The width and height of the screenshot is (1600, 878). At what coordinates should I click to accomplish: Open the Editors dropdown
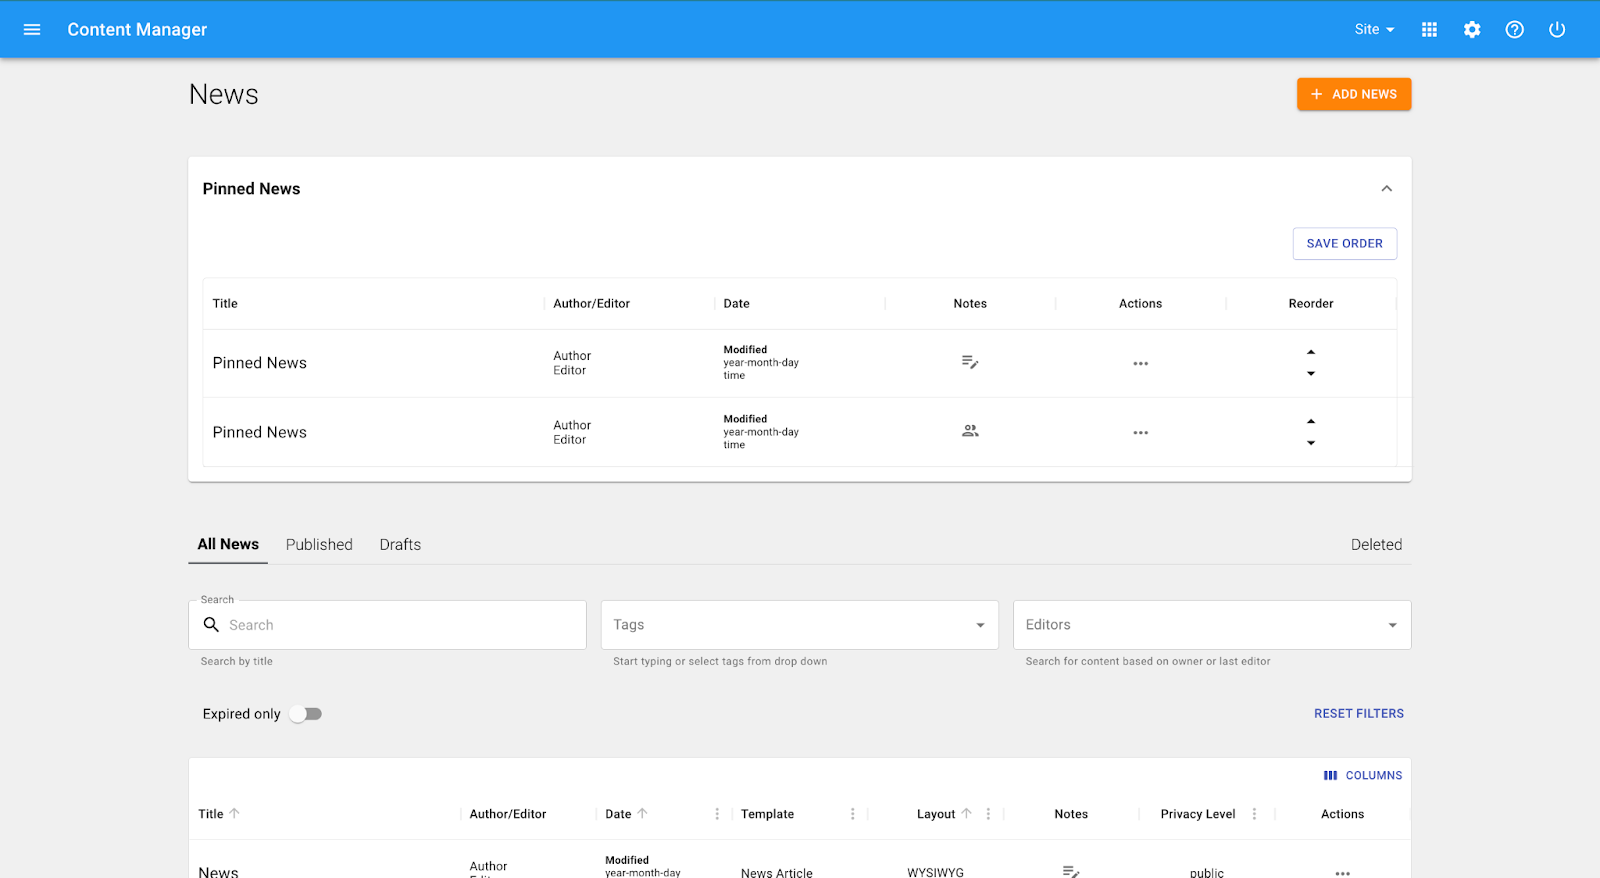(1392, 625)
